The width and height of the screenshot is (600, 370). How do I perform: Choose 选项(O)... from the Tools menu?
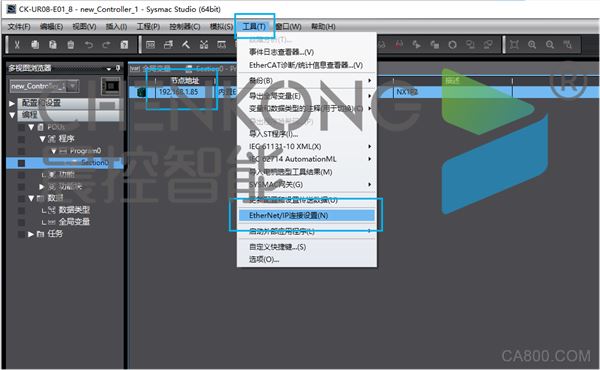click(264, 259)
